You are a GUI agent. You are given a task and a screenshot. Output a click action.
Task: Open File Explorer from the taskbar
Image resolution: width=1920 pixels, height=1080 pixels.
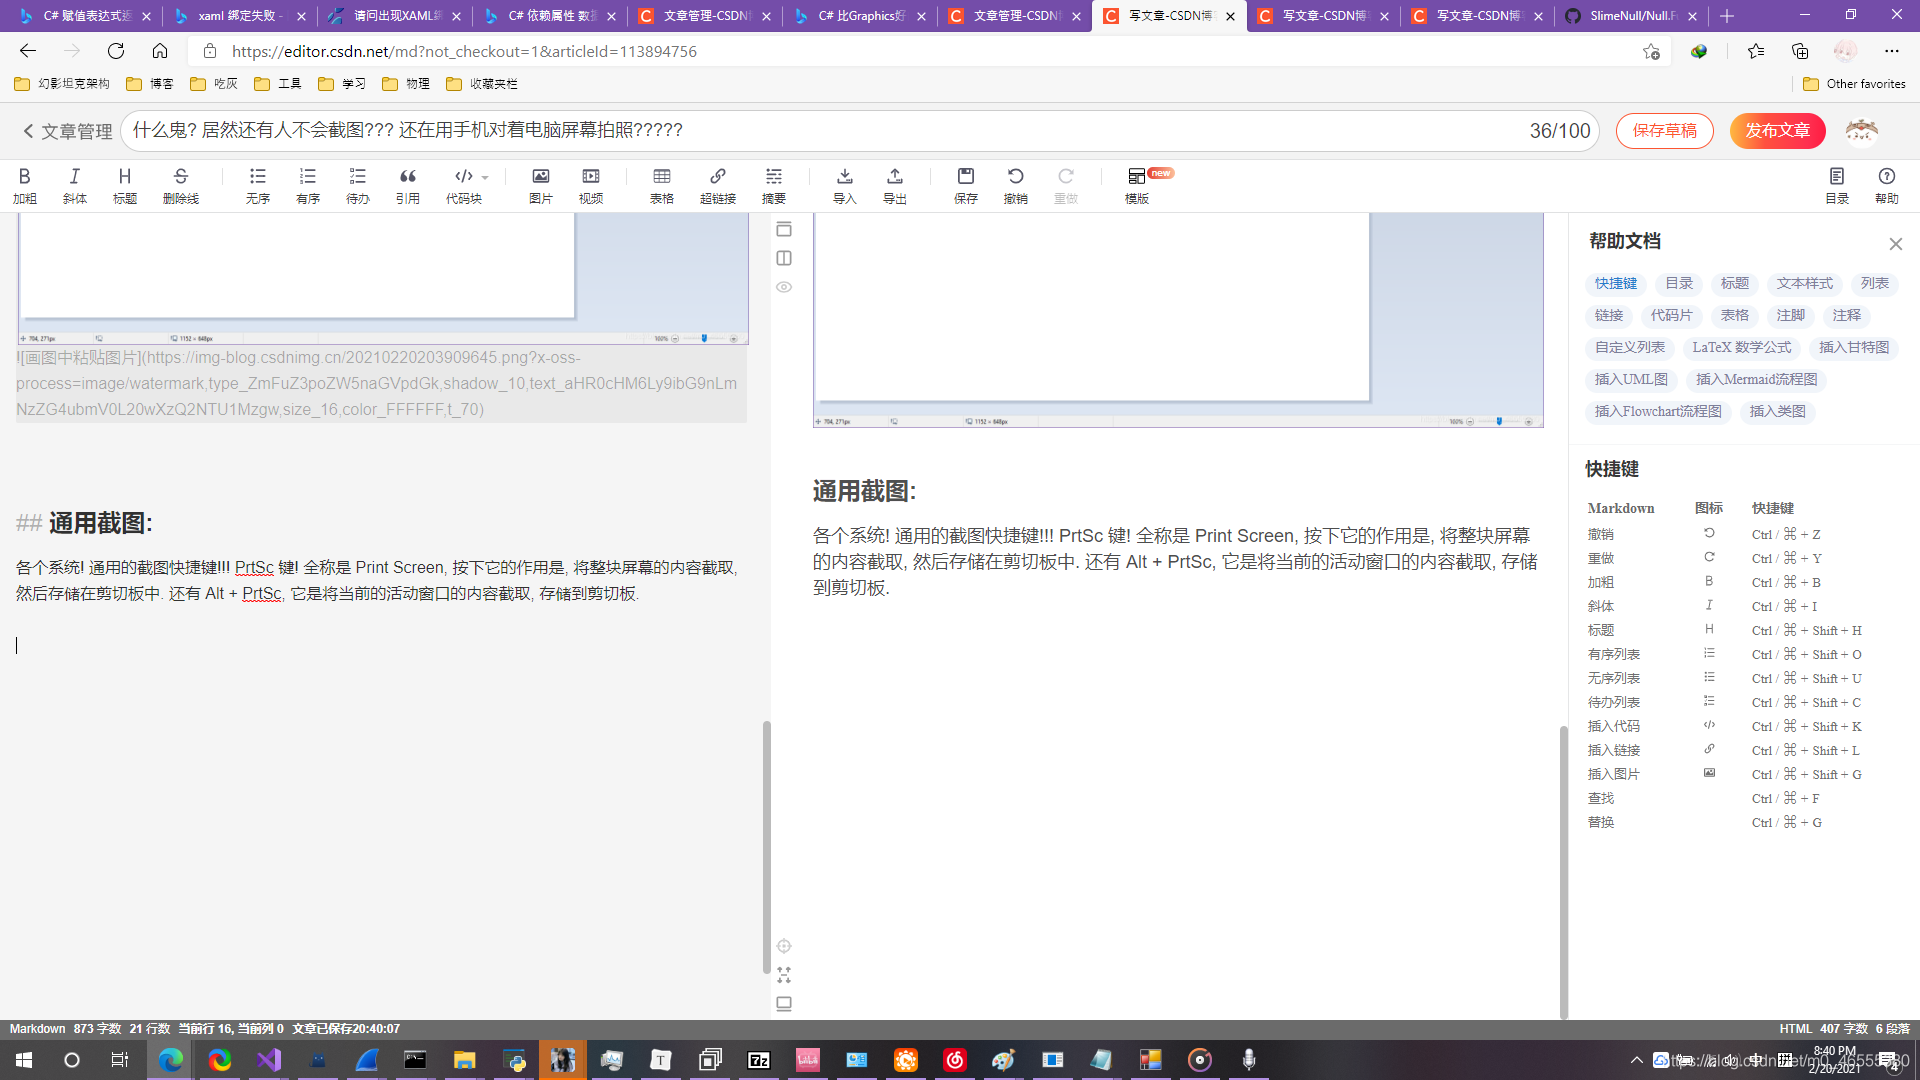tap(464, 1060)
